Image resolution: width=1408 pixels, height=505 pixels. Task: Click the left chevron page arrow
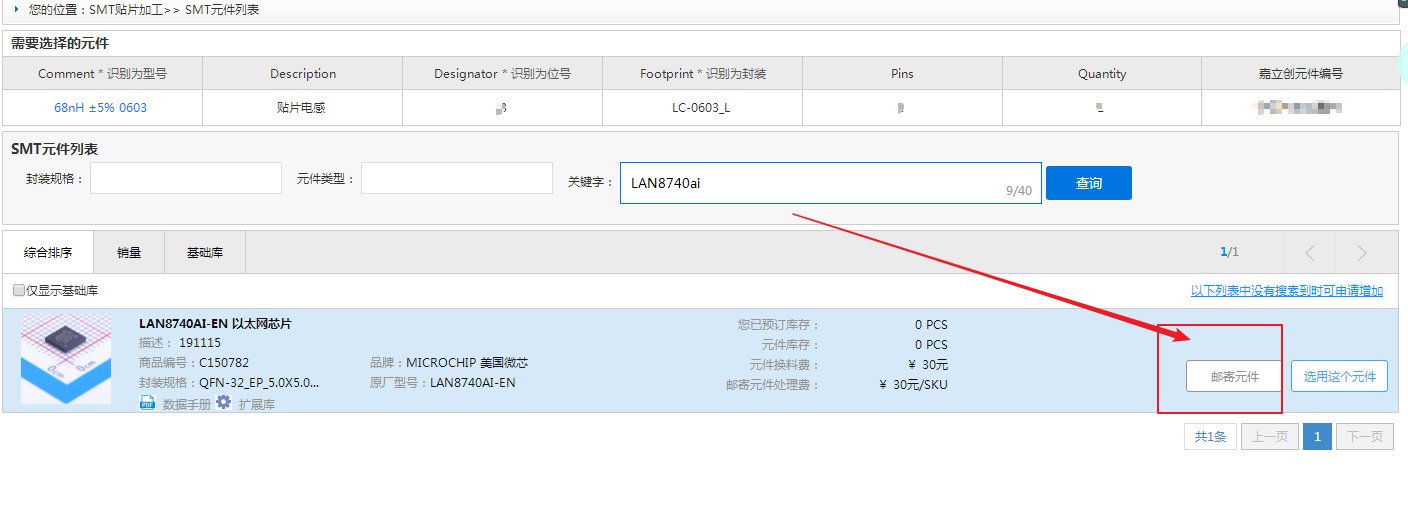(x=1311, y=253)
